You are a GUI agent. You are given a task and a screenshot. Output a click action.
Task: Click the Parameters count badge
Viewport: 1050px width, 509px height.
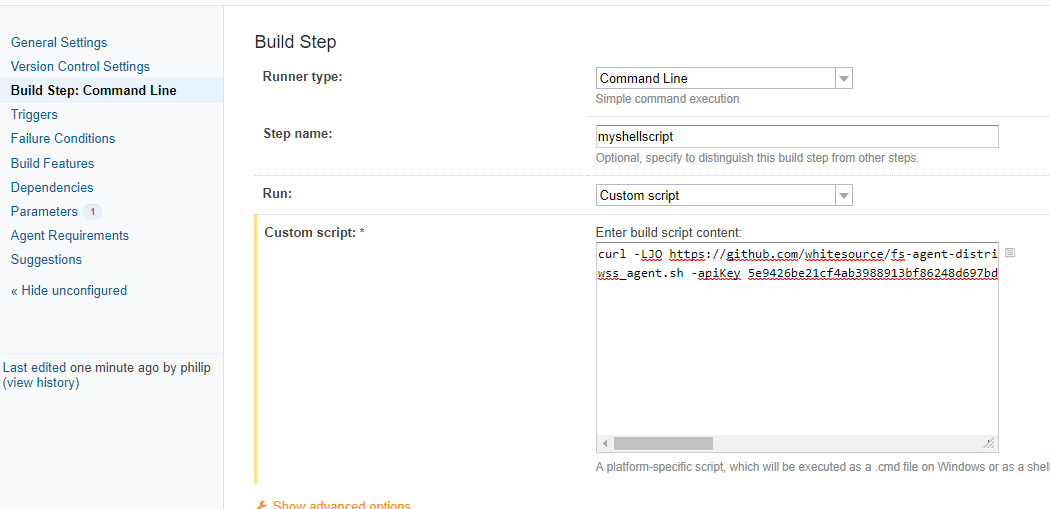(x=92, y=212)
